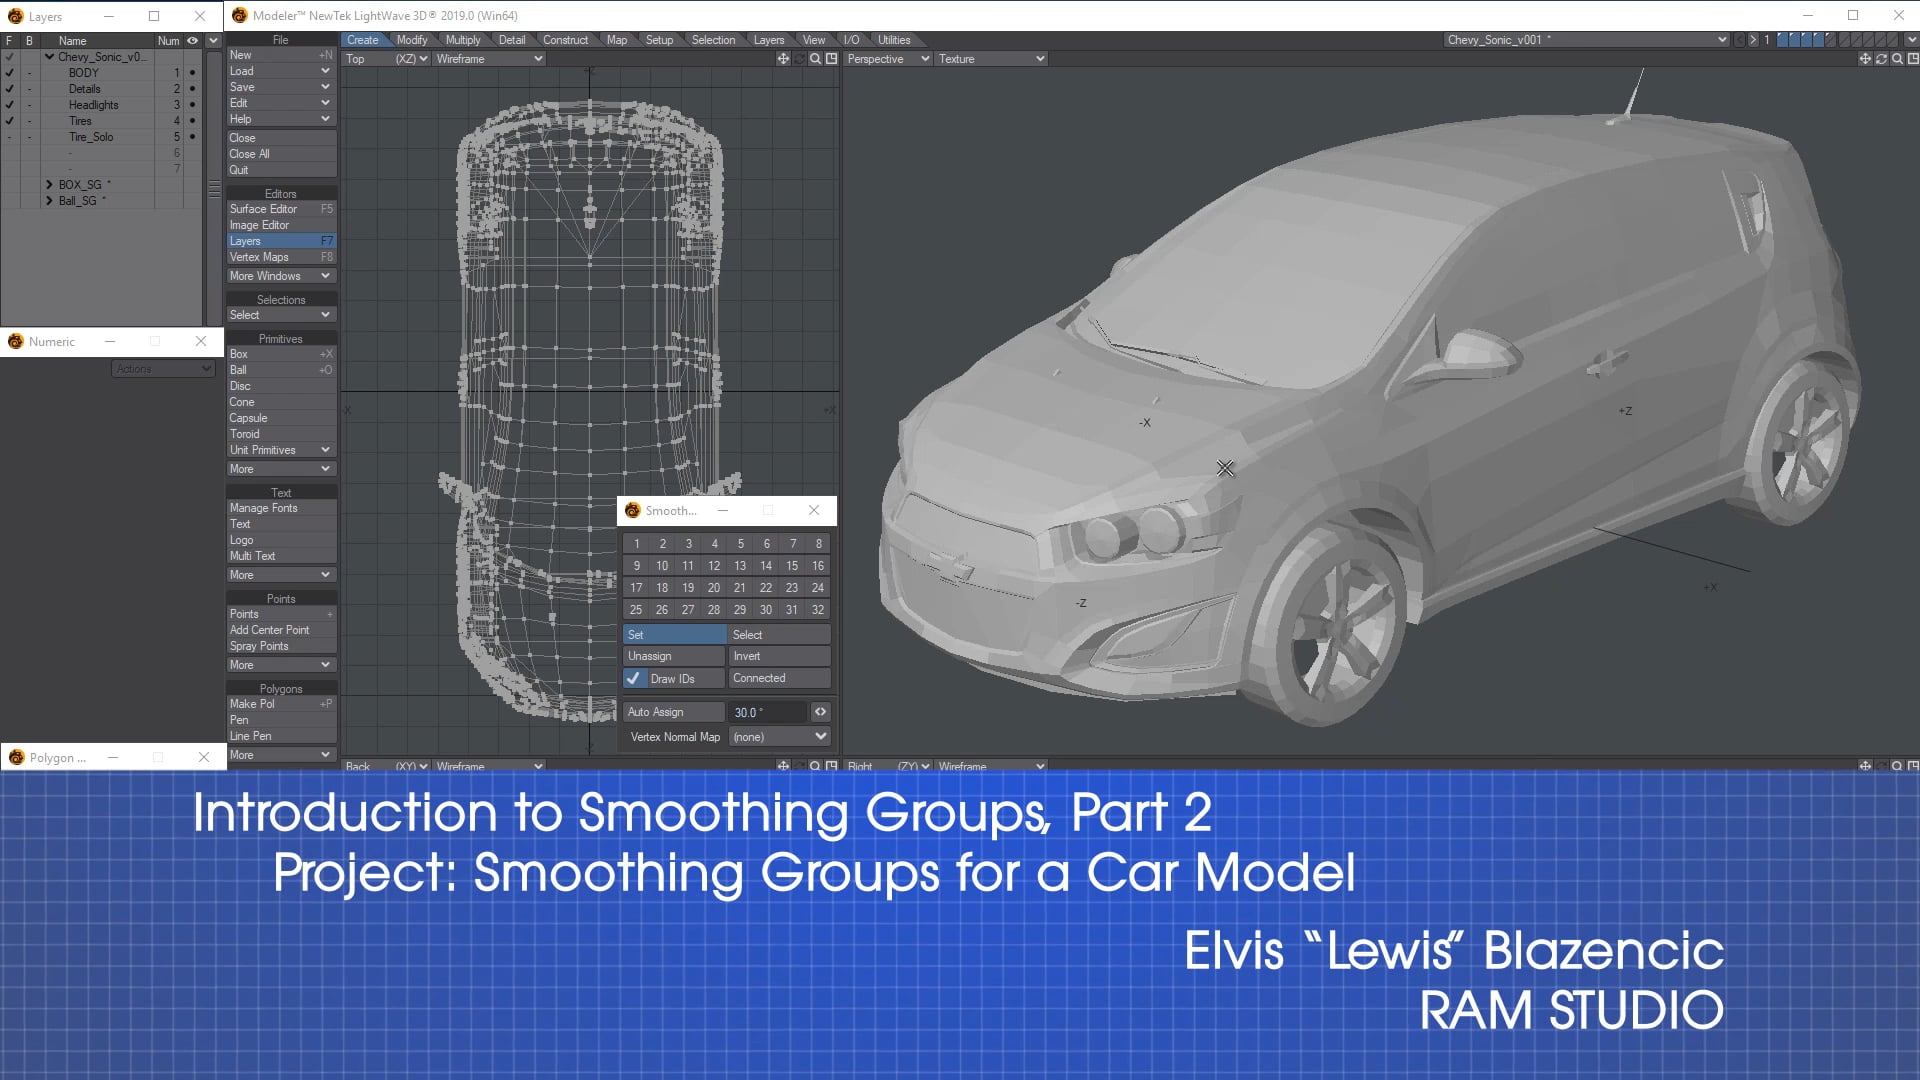Click the Top viewport pan icon
Image resolution: width=1920 pixels, height=1080 pixels.
pyautogui.click(x=783, y=59)
